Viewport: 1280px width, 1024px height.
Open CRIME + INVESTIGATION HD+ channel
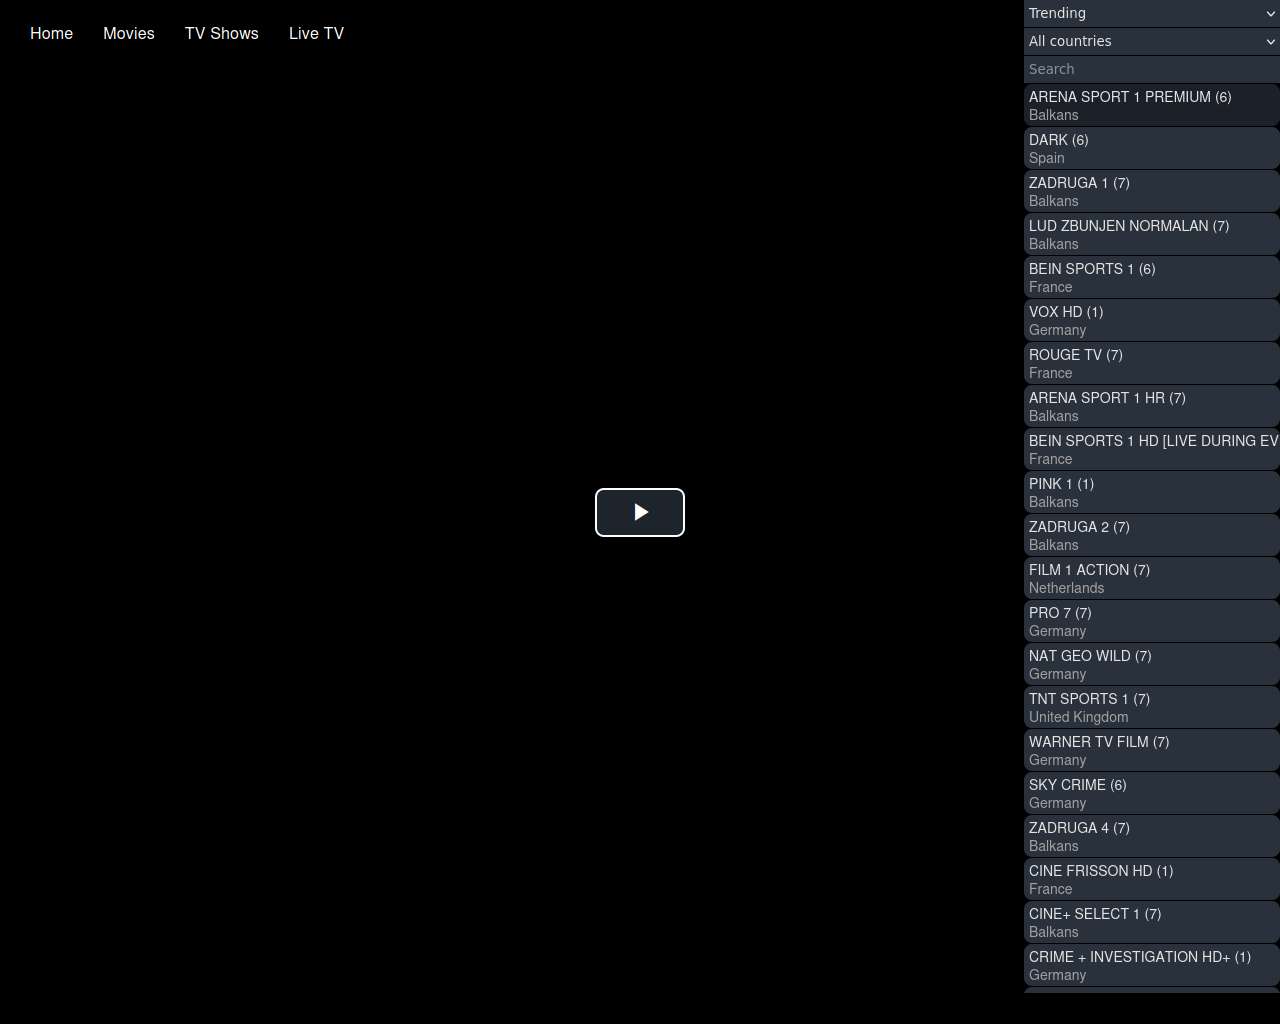(x=1152, y=965)
